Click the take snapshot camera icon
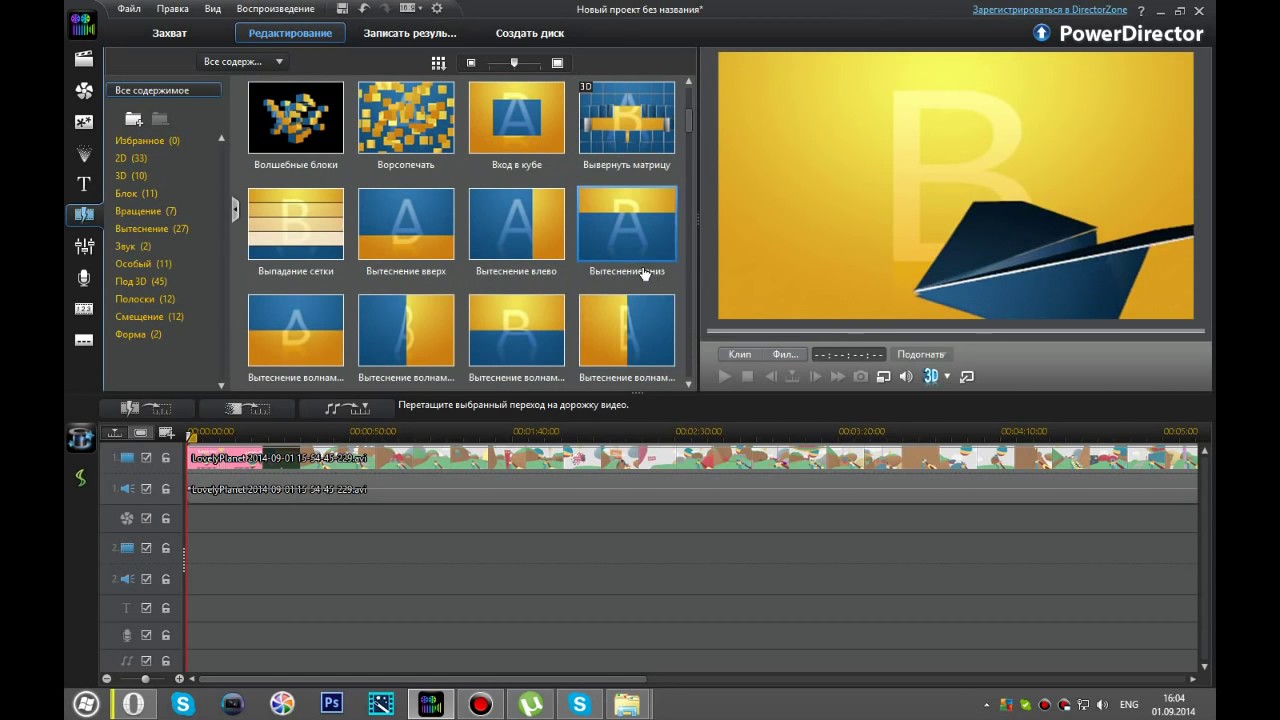Image resolution: width=1280 pixels, height=720 pixels. 860,376
